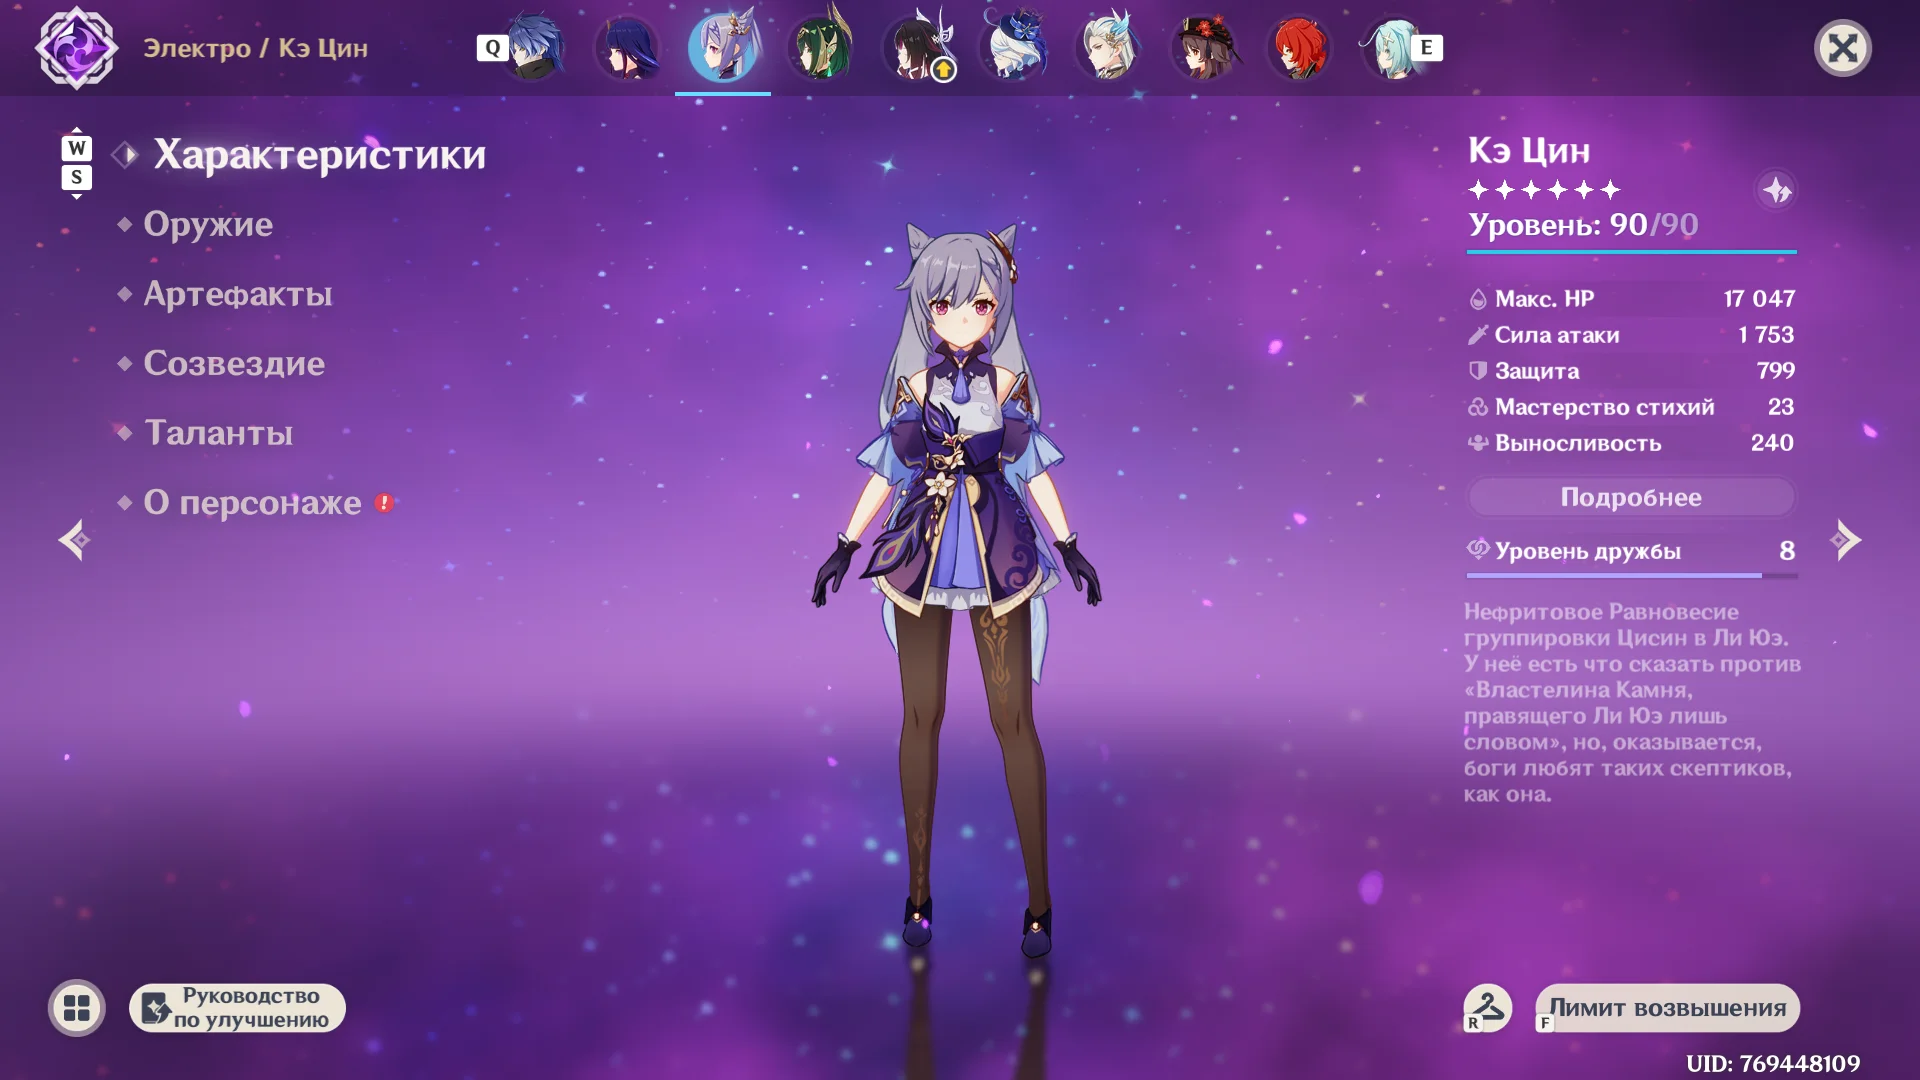Open the Созвездие tab
Viewport: 1920px width, 1080px height.
[x=234, y=363]
